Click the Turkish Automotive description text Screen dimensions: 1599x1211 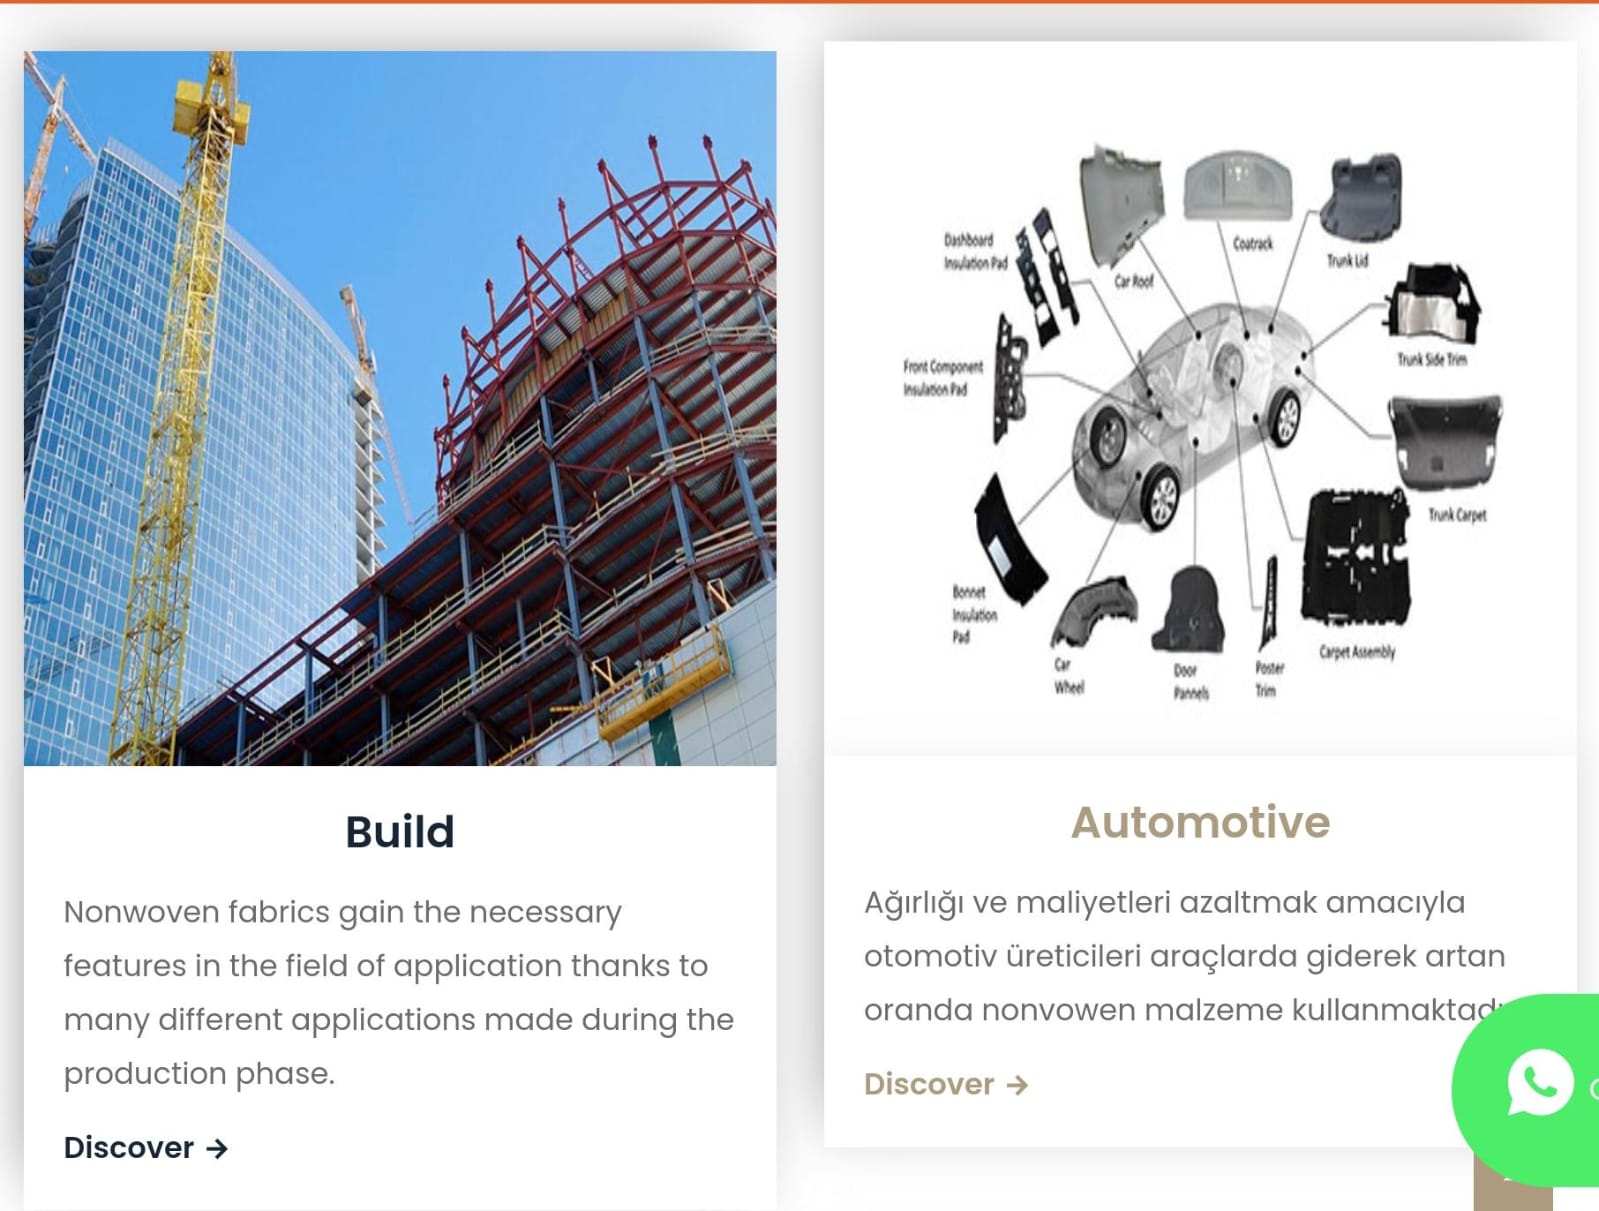(1185, 956)
